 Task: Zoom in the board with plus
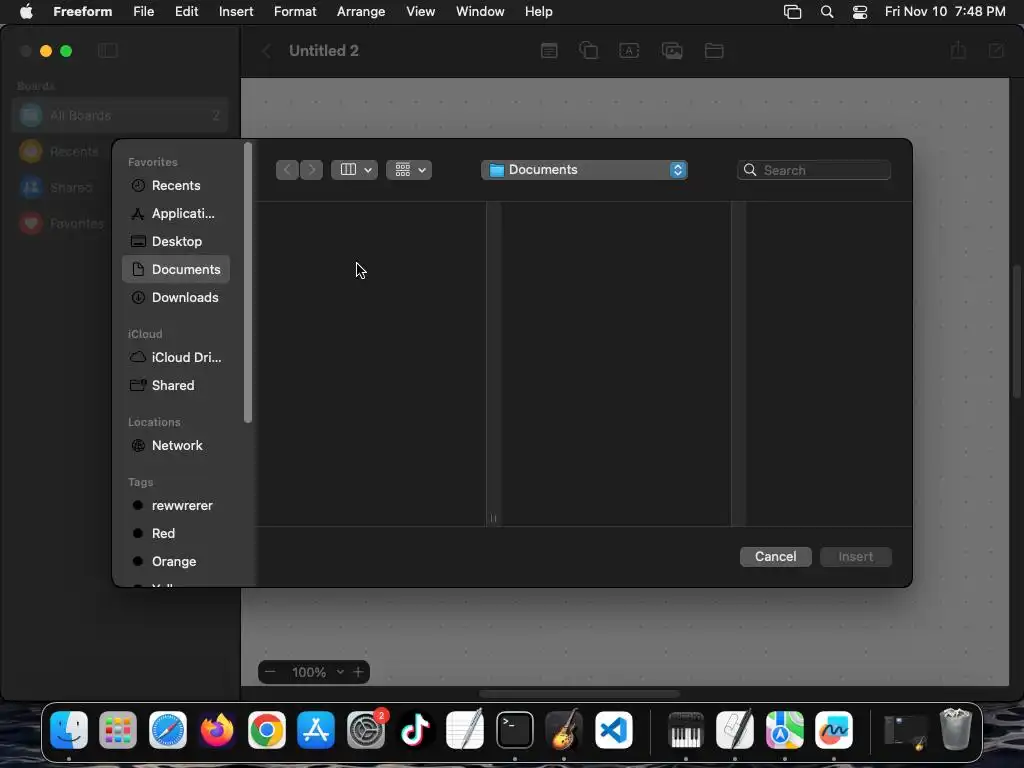(x=358, y=672)
